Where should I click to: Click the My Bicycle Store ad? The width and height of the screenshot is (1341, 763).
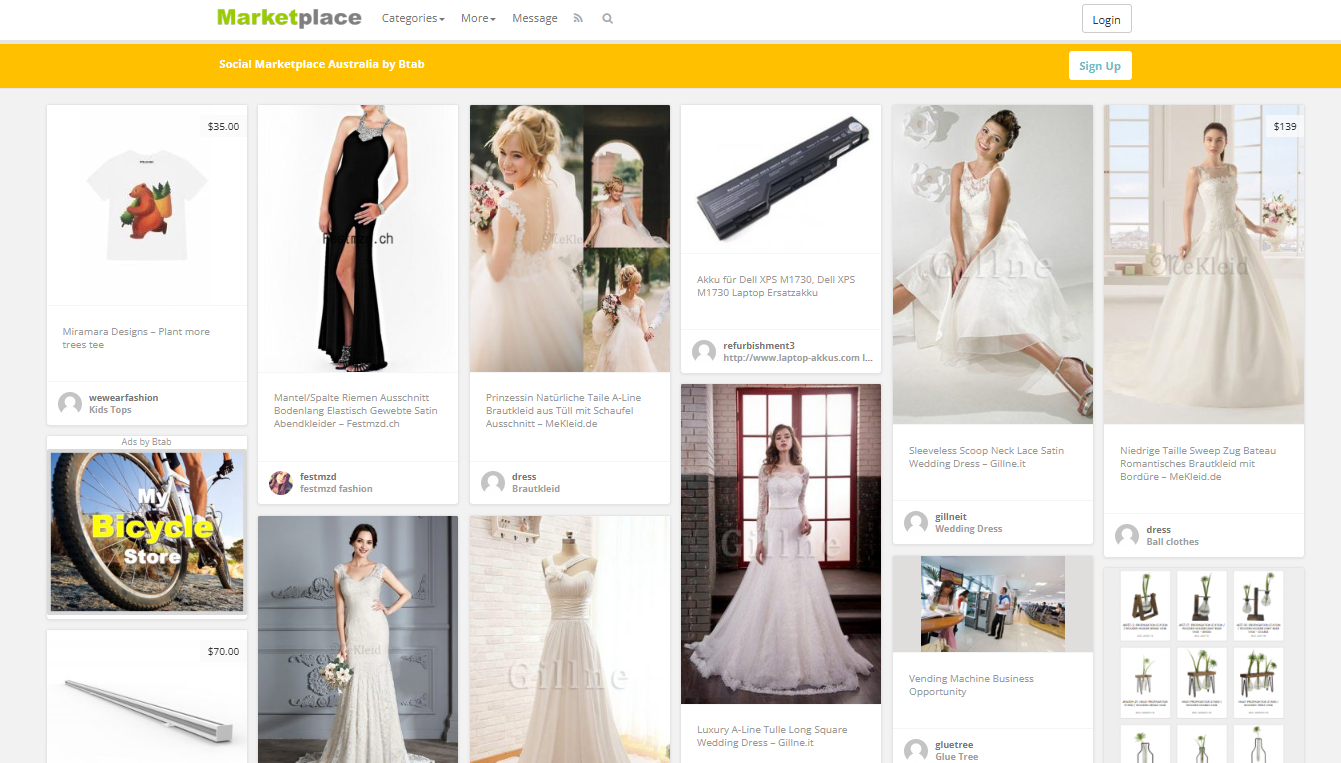click(x=147, y=530)
